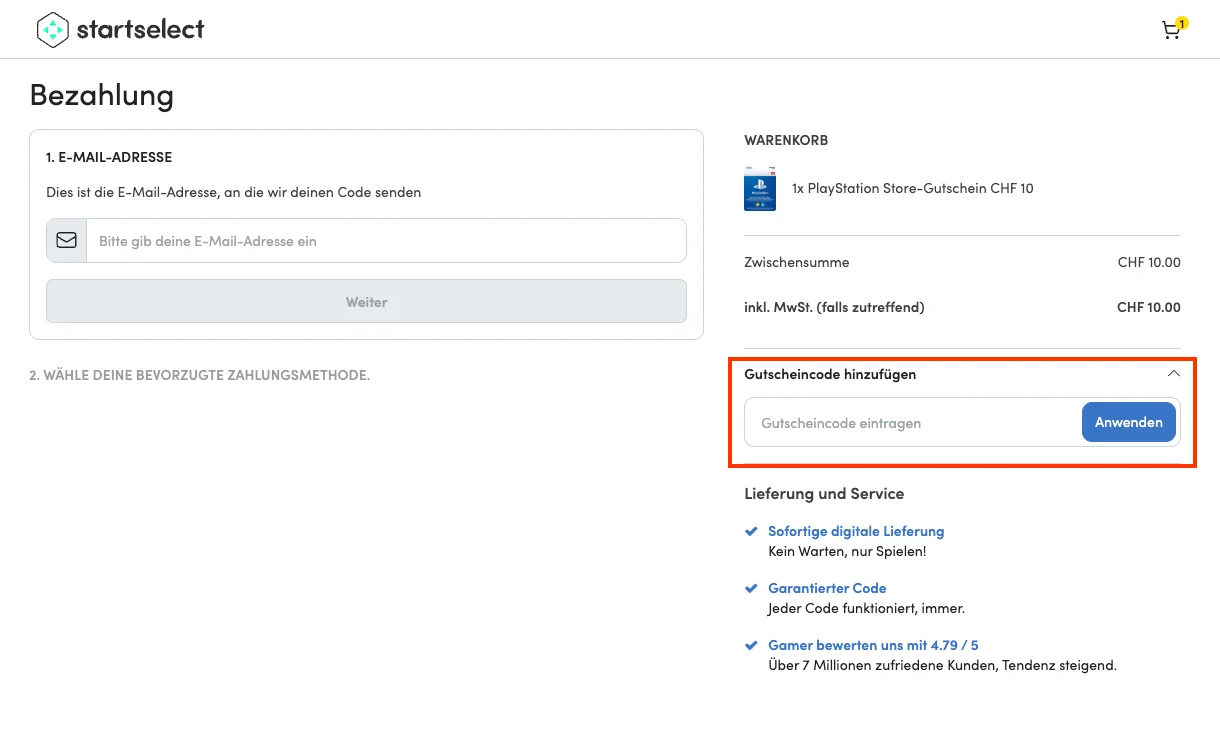Click checkmark beside Gamer bewerten uns
The height and width of the screenshot is (736, 1220).
751,646
